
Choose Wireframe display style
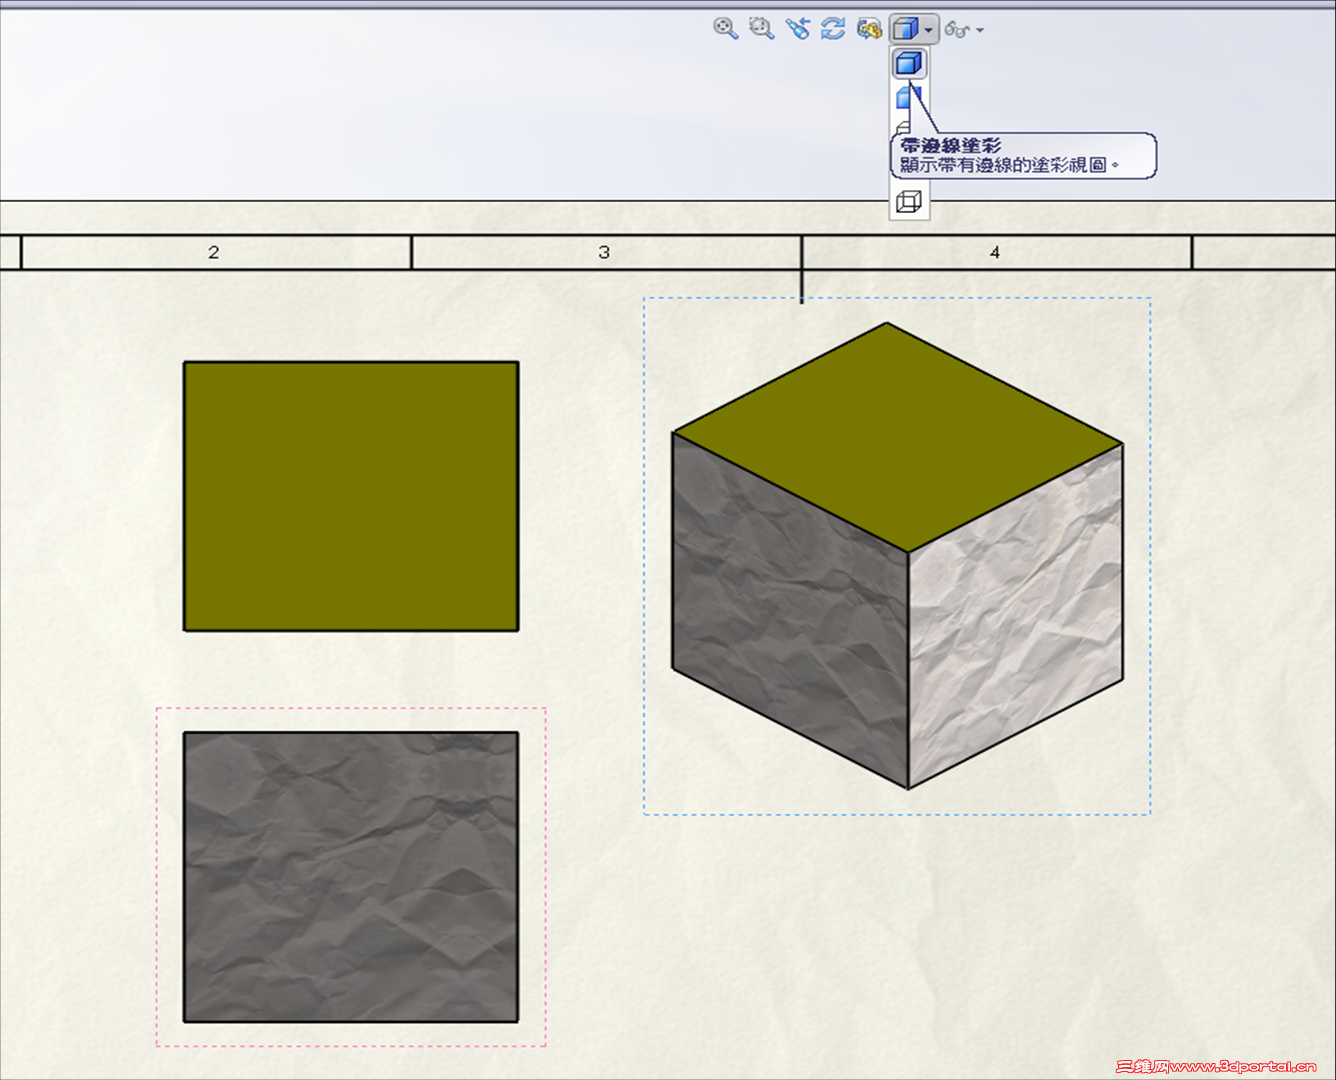coord(909,202)
